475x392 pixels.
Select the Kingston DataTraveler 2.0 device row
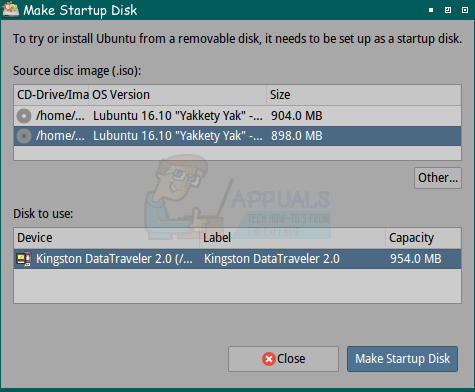tap(237, 259)
